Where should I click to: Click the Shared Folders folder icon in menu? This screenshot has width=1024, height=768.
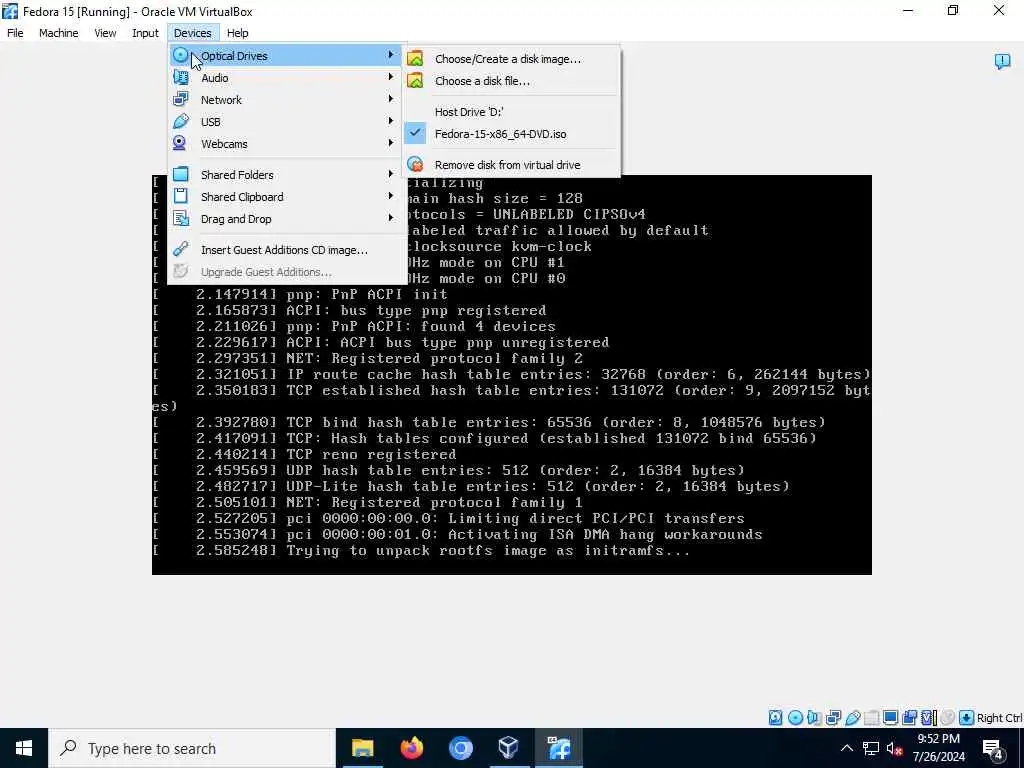[x=181, y=174]
